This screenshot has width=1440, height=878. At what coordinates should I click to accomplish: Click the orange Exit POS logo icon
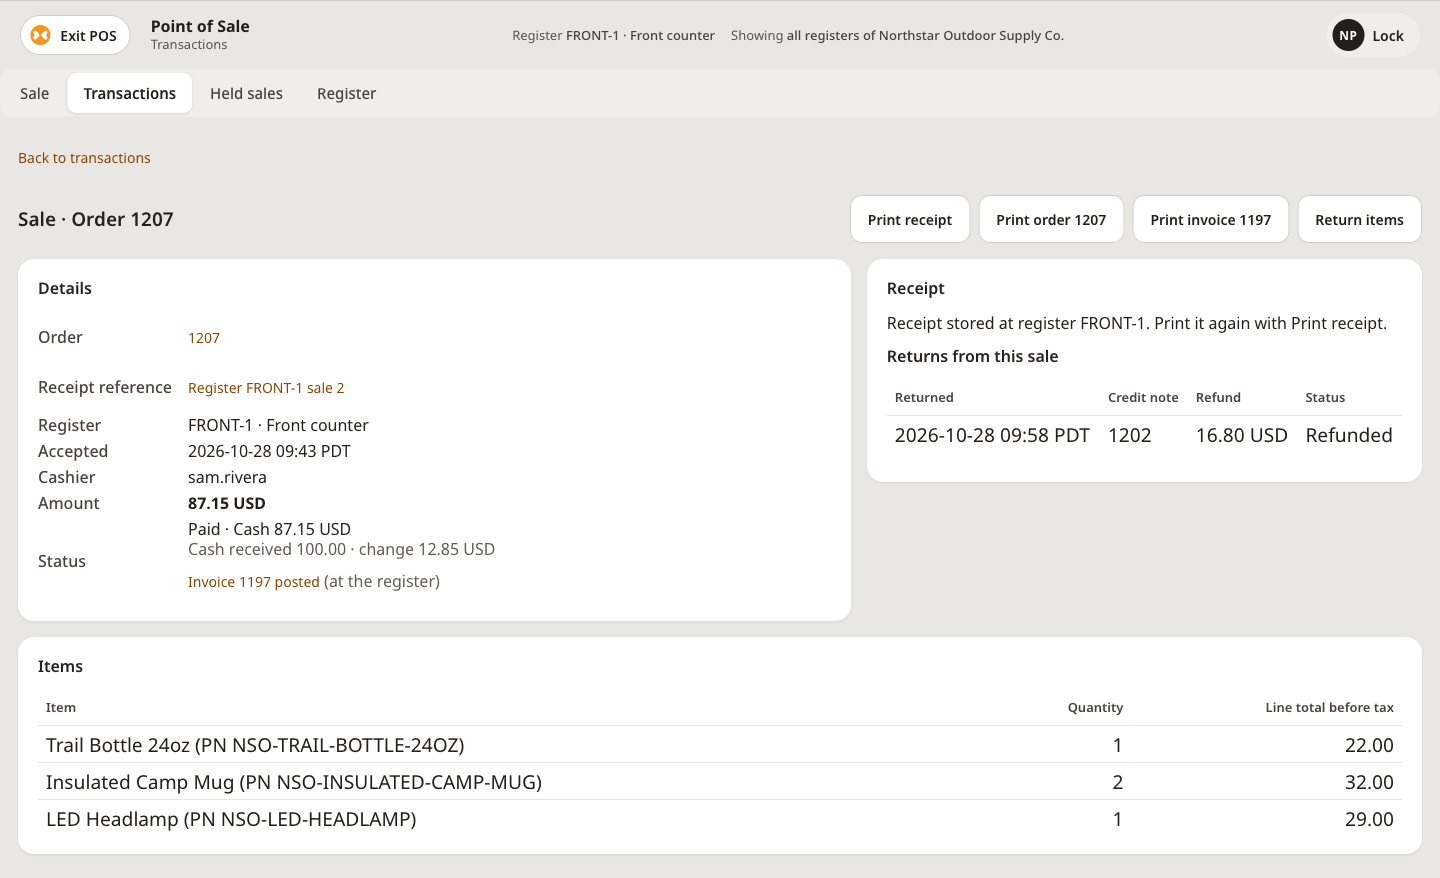click(40, 35)
